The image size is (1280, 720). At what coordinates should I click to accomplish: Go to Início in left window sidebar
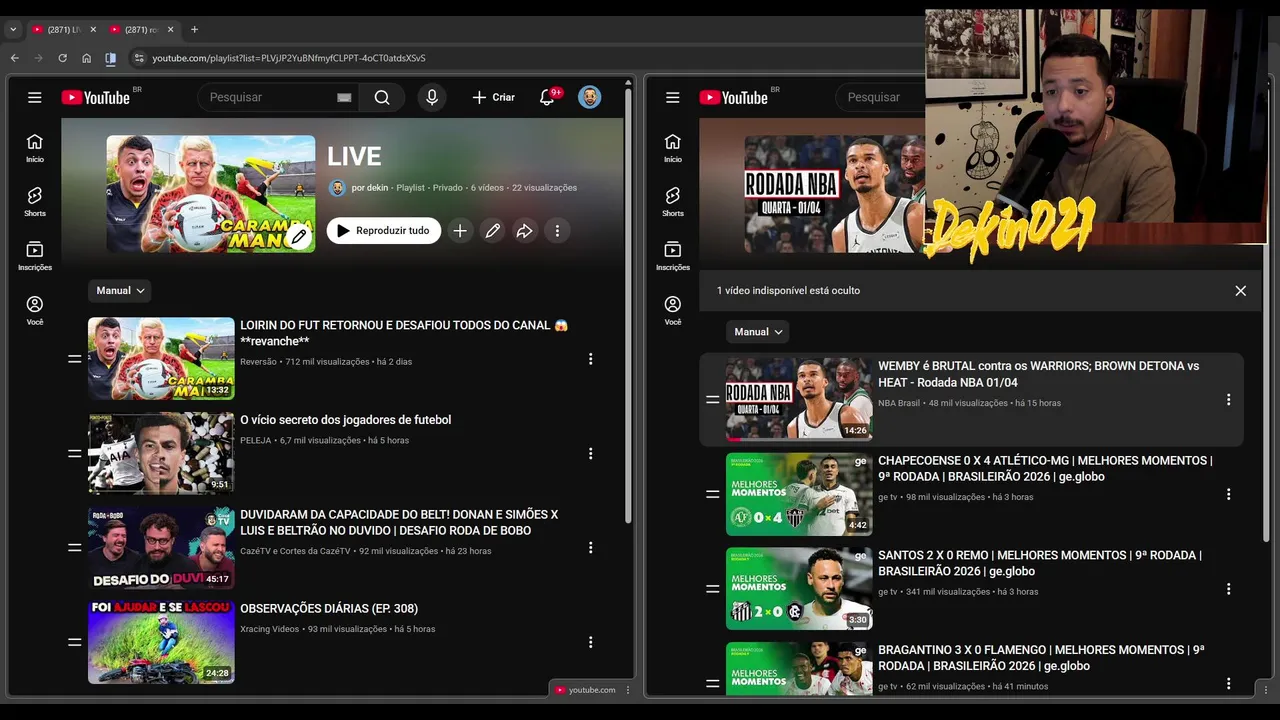point(35,148)
